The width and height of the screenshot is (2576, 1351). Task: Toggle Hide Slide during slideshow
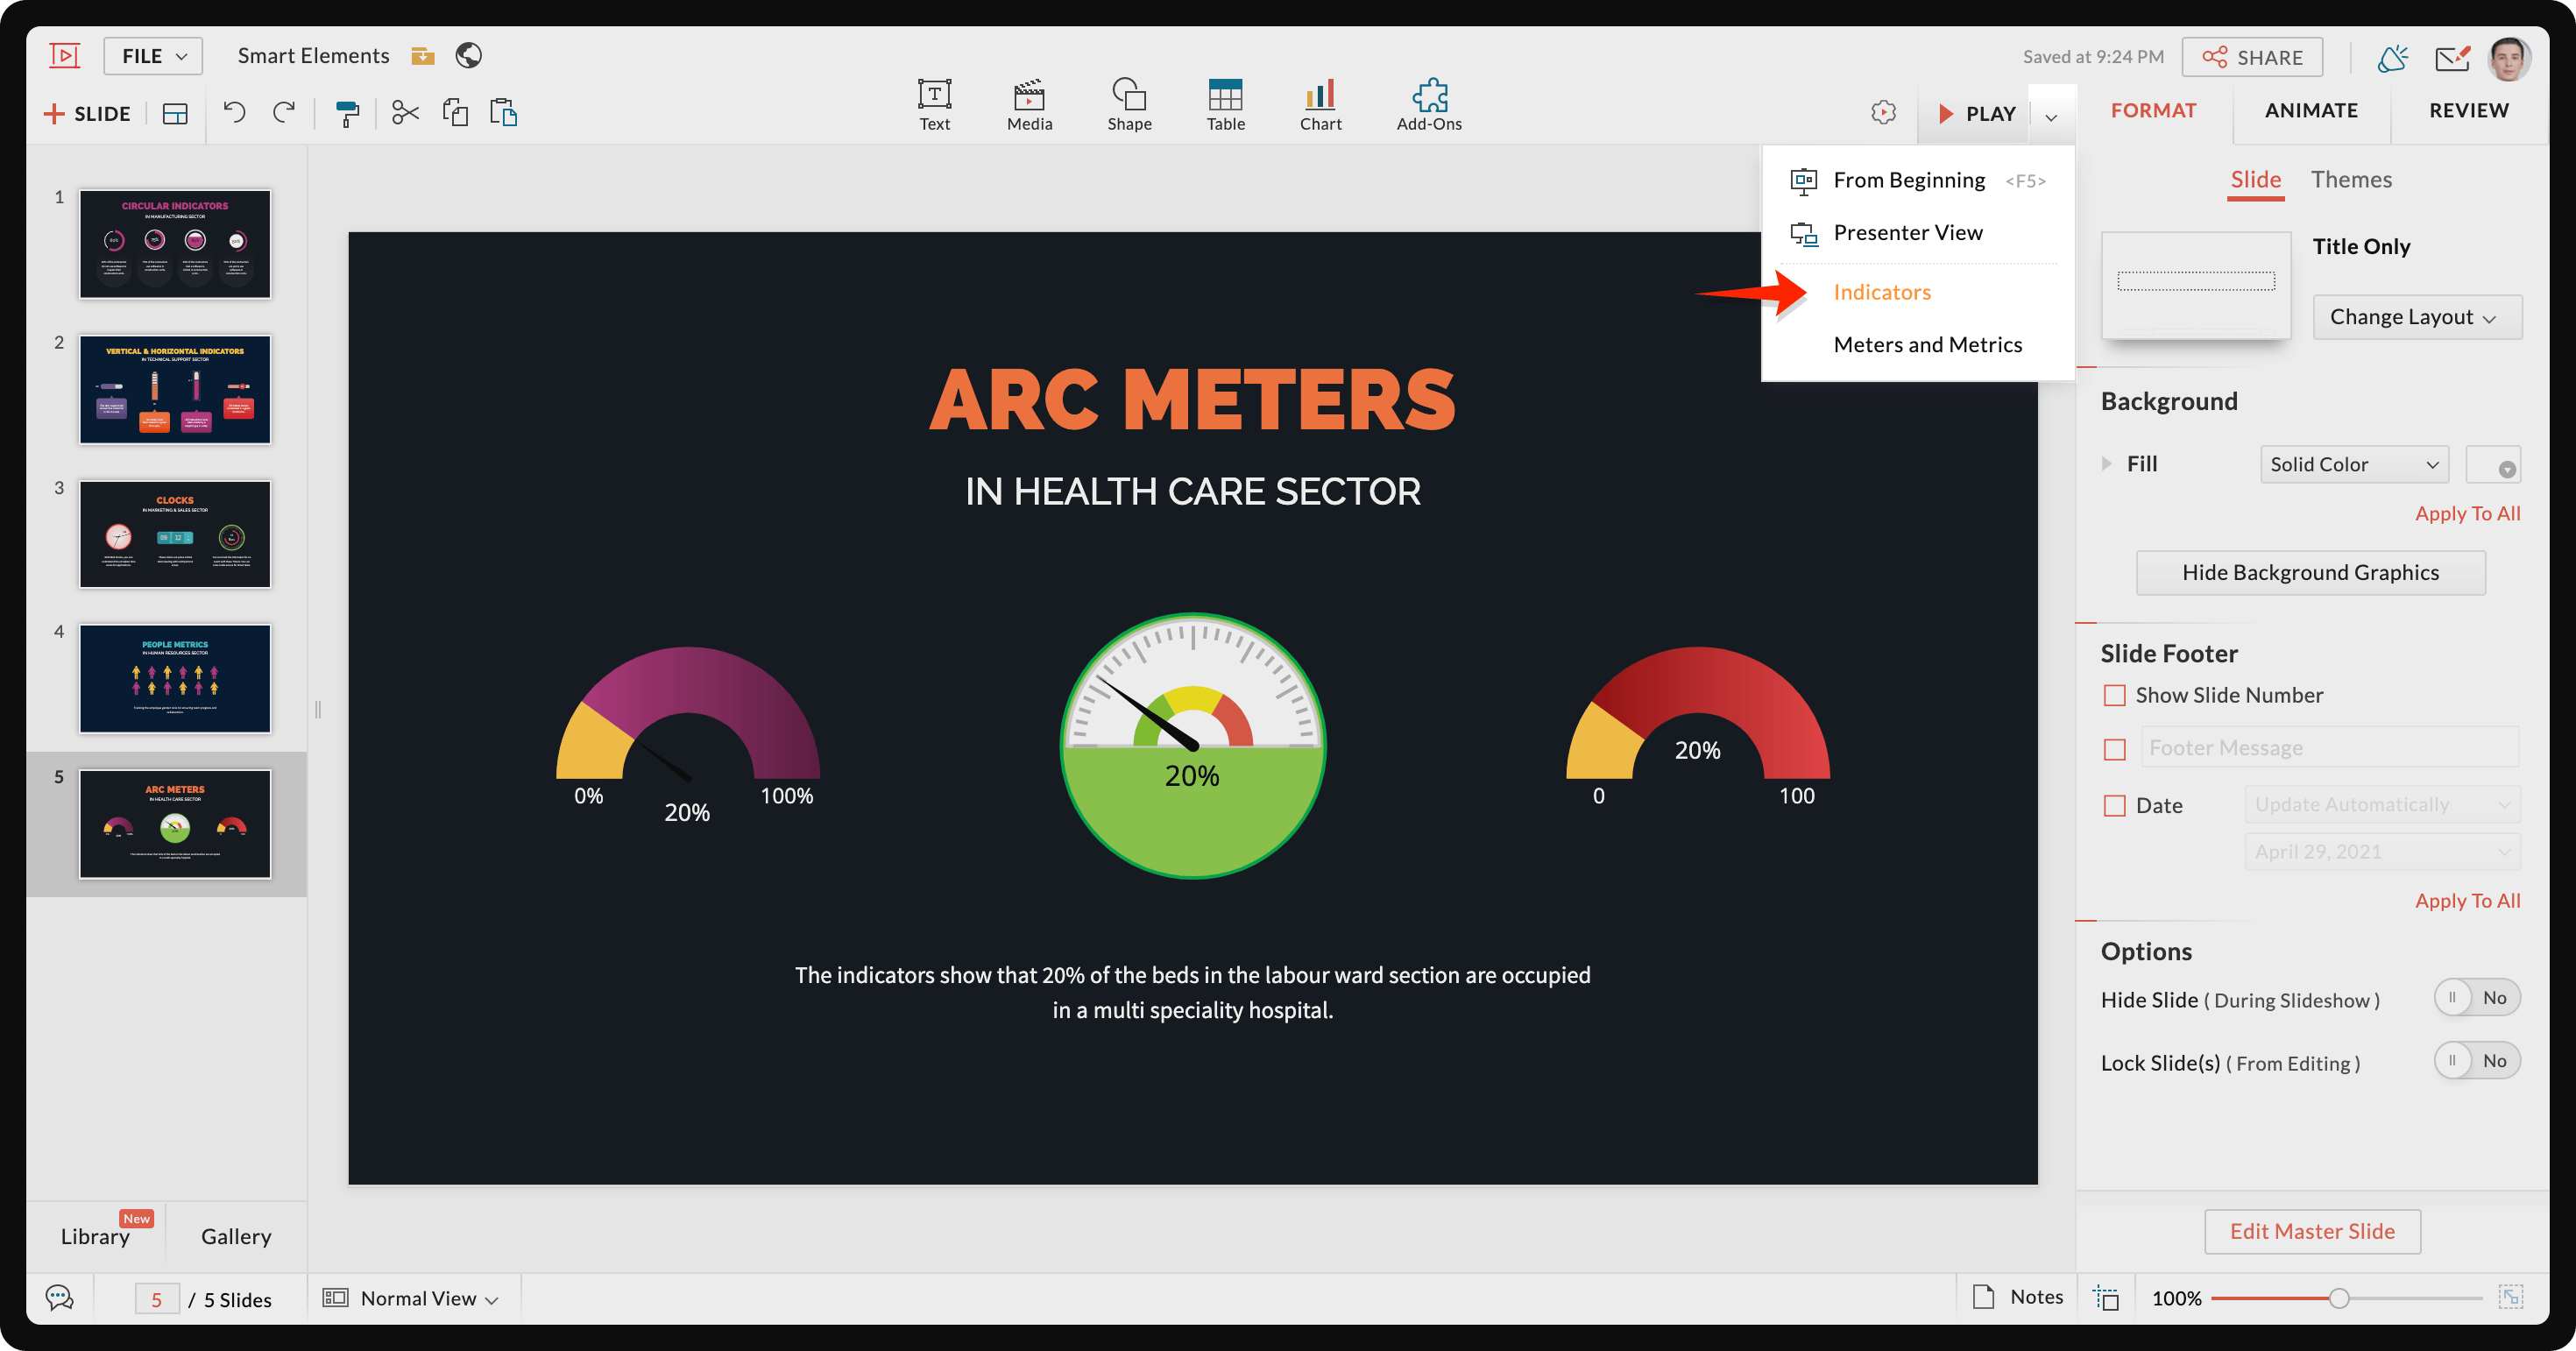[x=2476, y=997]
